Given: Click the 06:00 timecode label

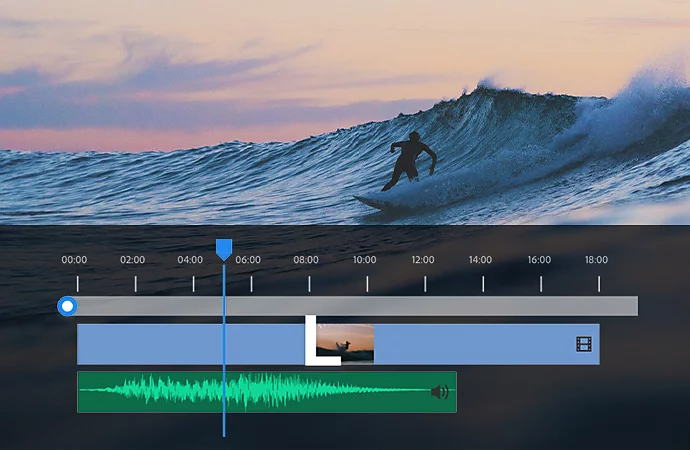Looking at the screenshot, I should [248, 260].
